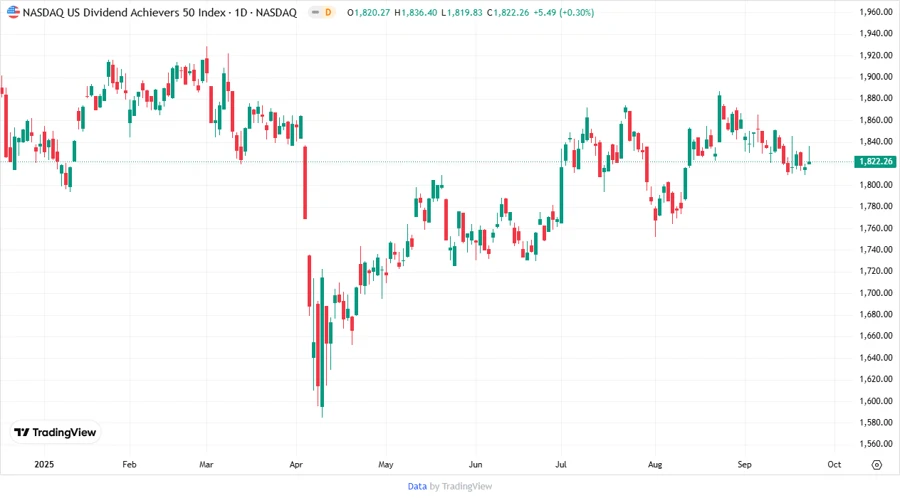
Task: Click the 1,840.00 price axis label
Action: point(876,142)
